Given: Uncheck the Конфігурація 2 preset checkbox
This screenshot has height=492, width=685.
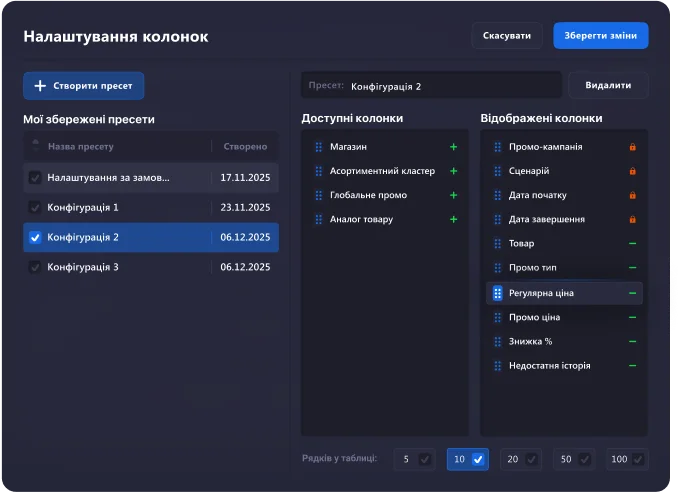Looking at the screenshot, I should (35, 238).
